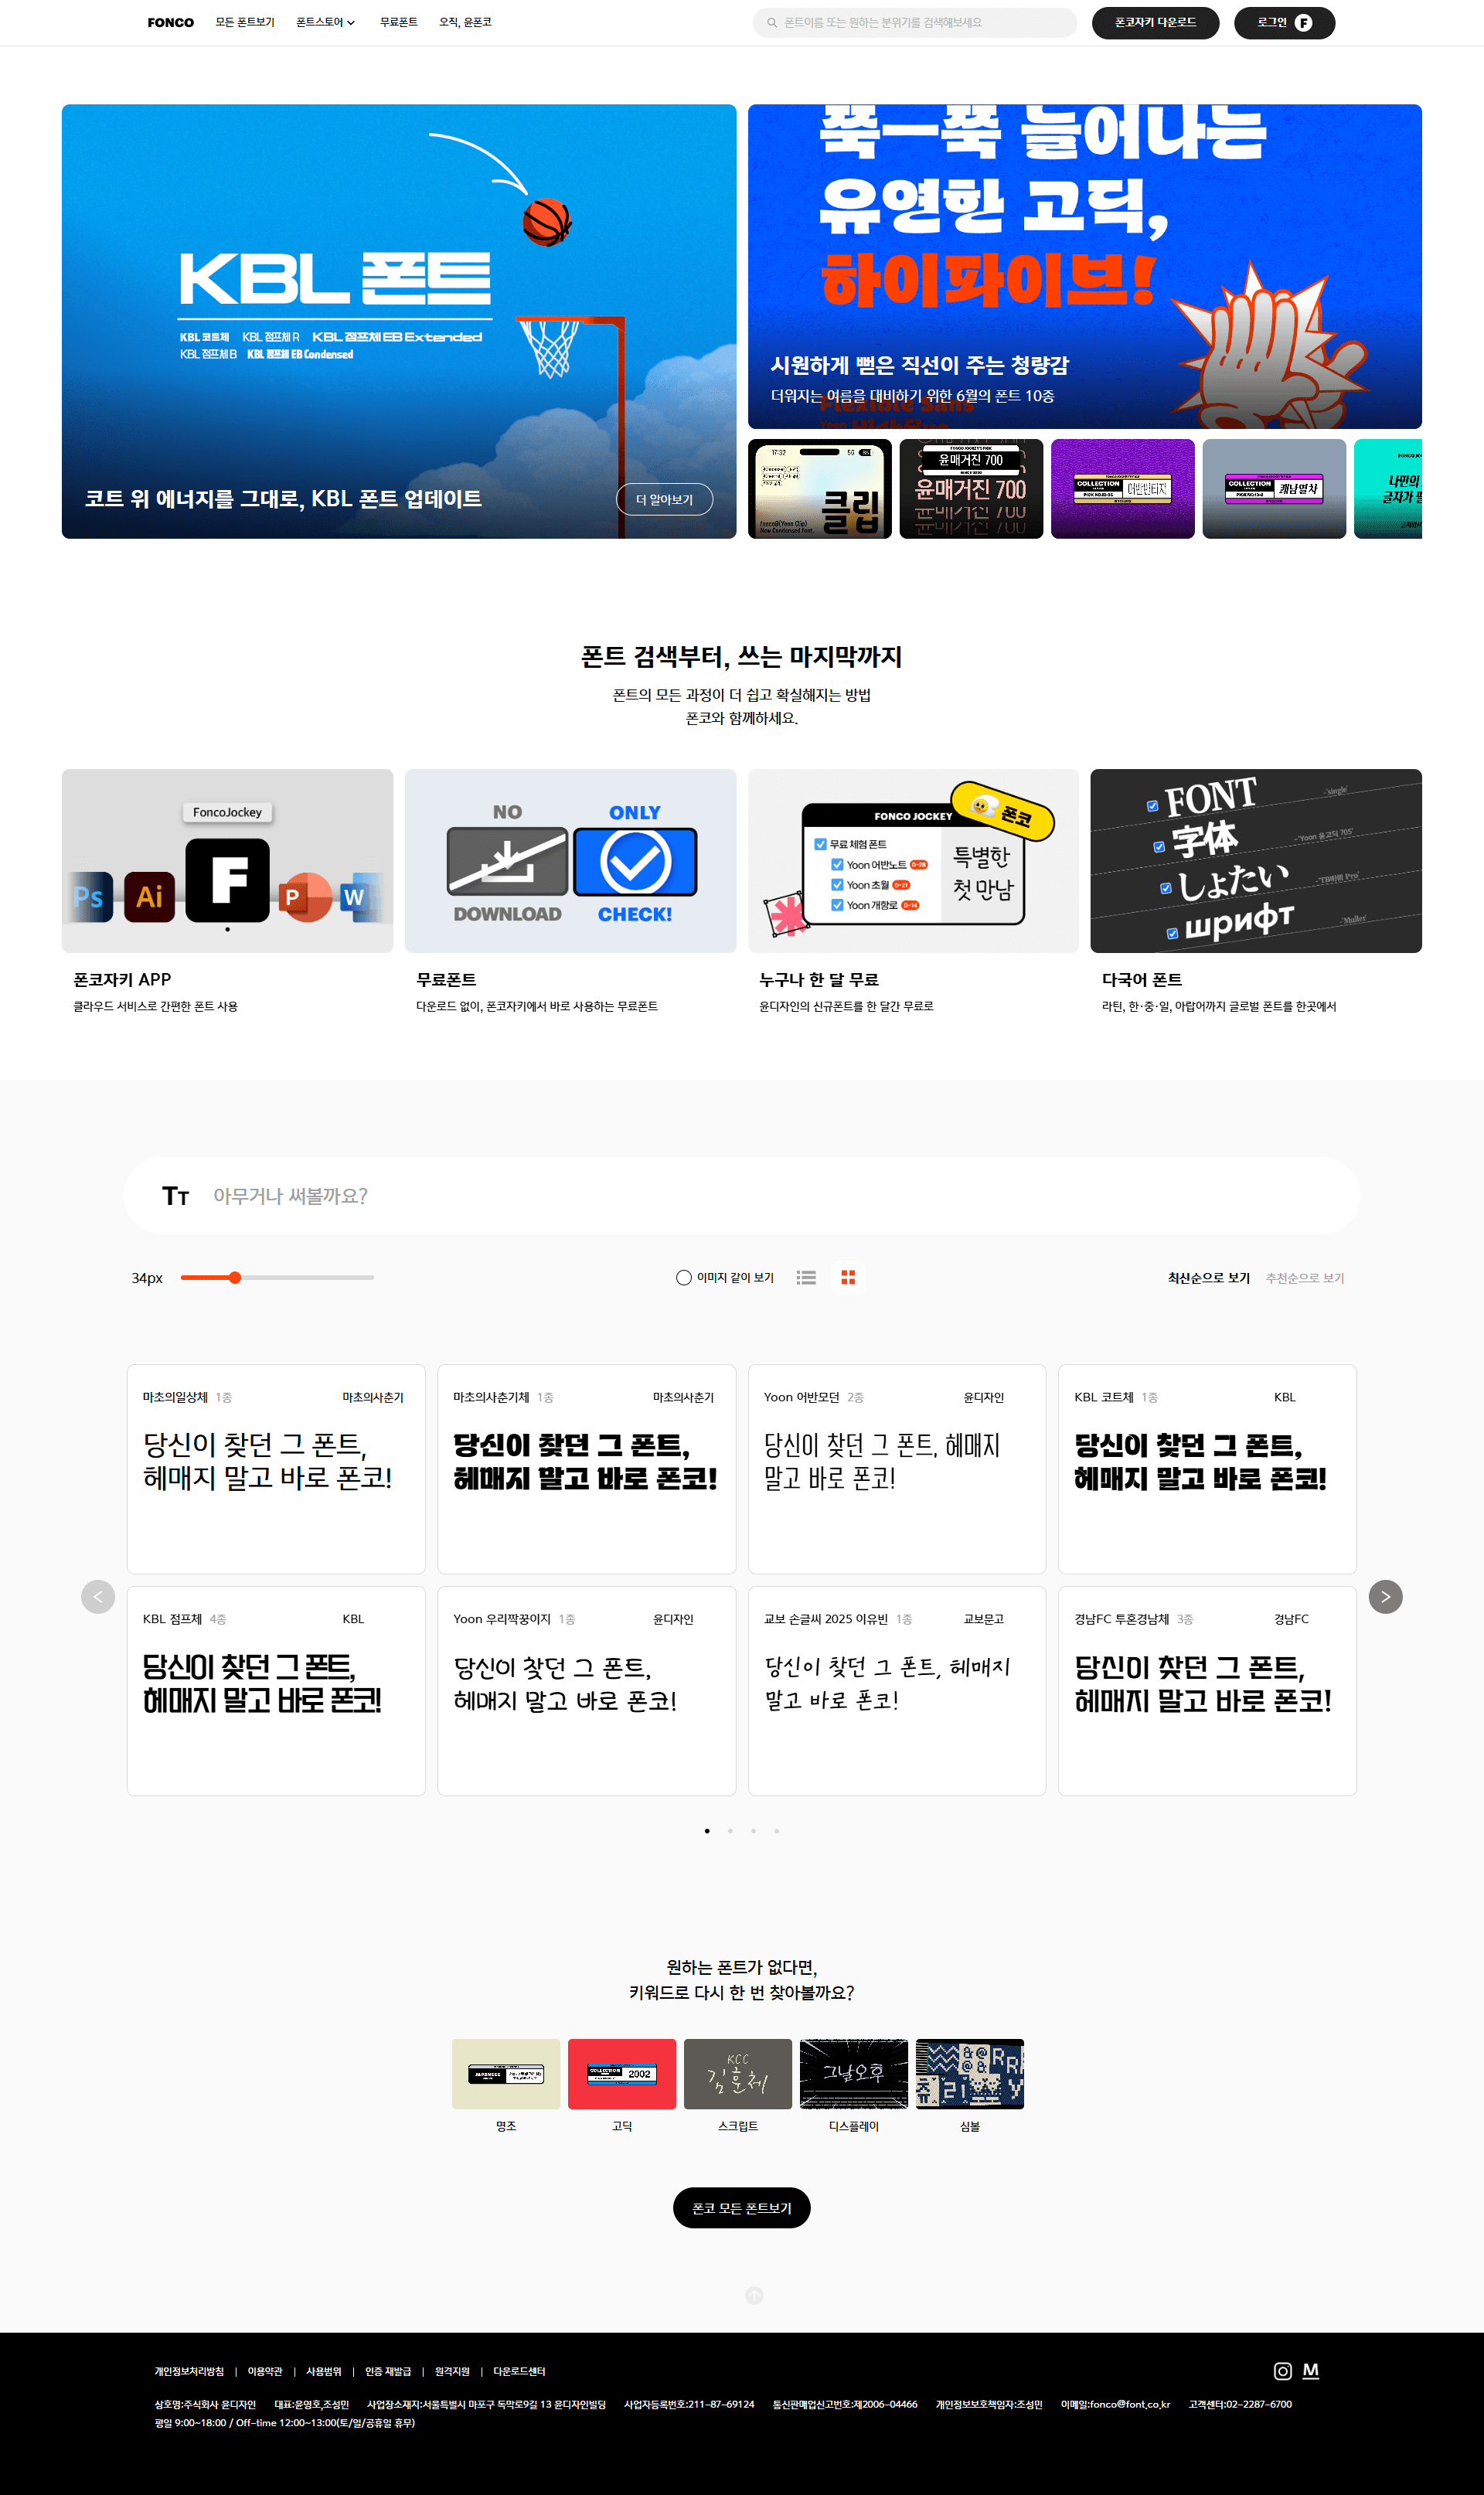The height and width of the screenshot is (2495, 1484).
Task: Open 이용약관 footer link
Action: 265,2371
